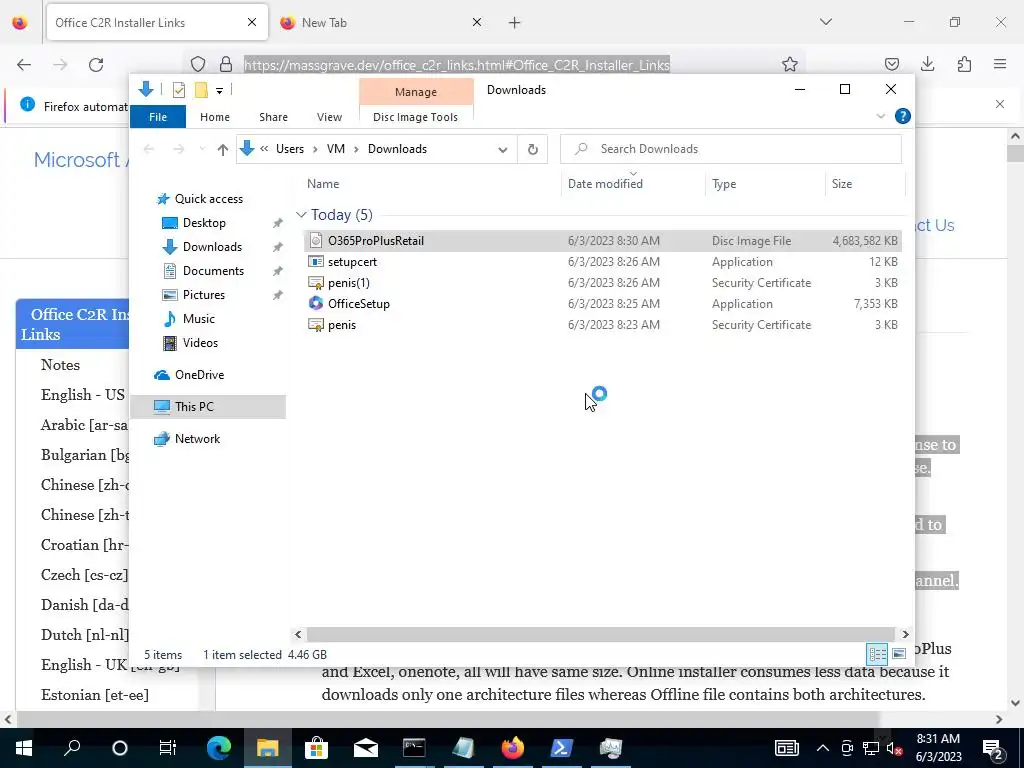Open Firefox list all tabs dropdown
The image size is (1024, 768).
click(x=825, y=22)
